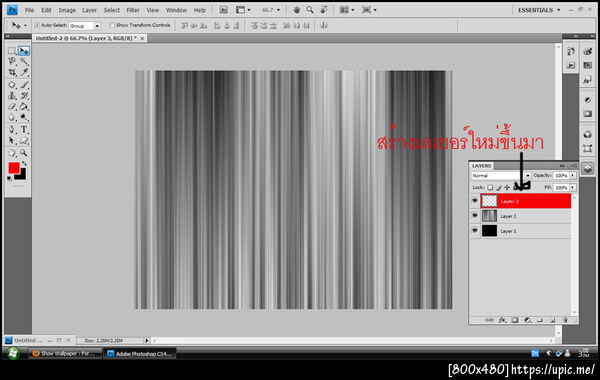The height and width of the screenshot is (380, 600).
Task: Select the History Brush tool
Action: pos(24,95)
